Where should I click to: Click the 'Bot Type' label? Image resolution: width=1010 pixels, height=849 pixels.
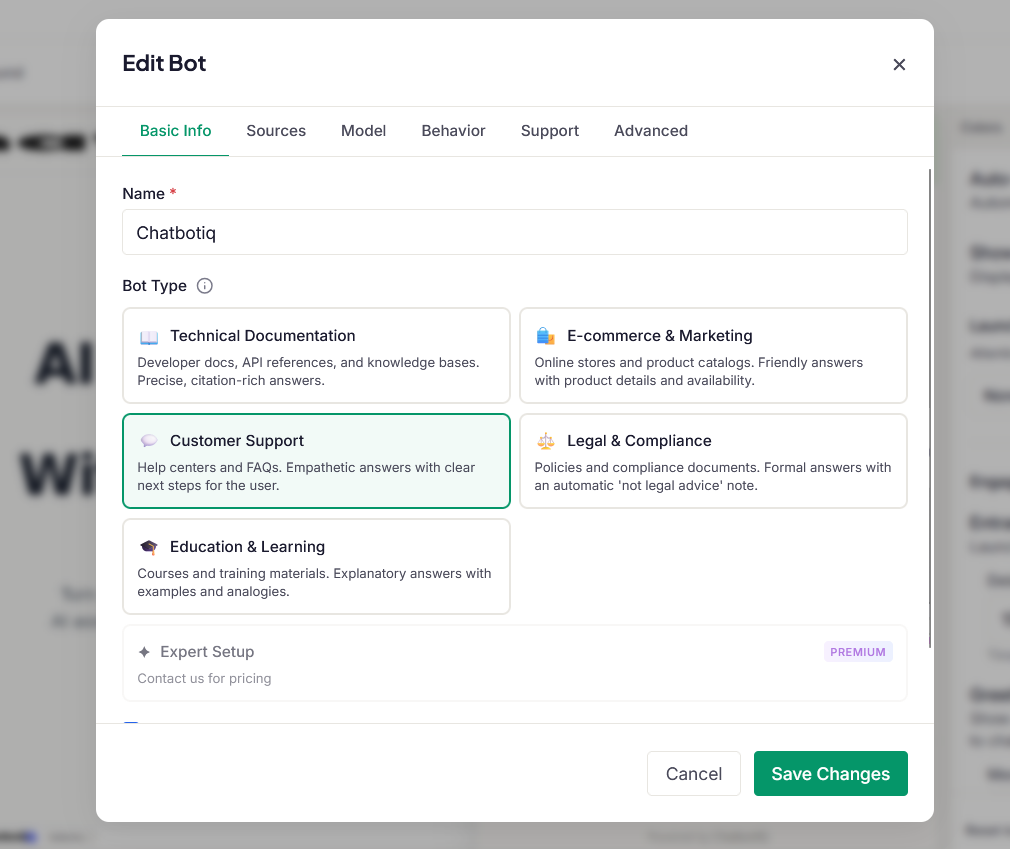[155, 285]
